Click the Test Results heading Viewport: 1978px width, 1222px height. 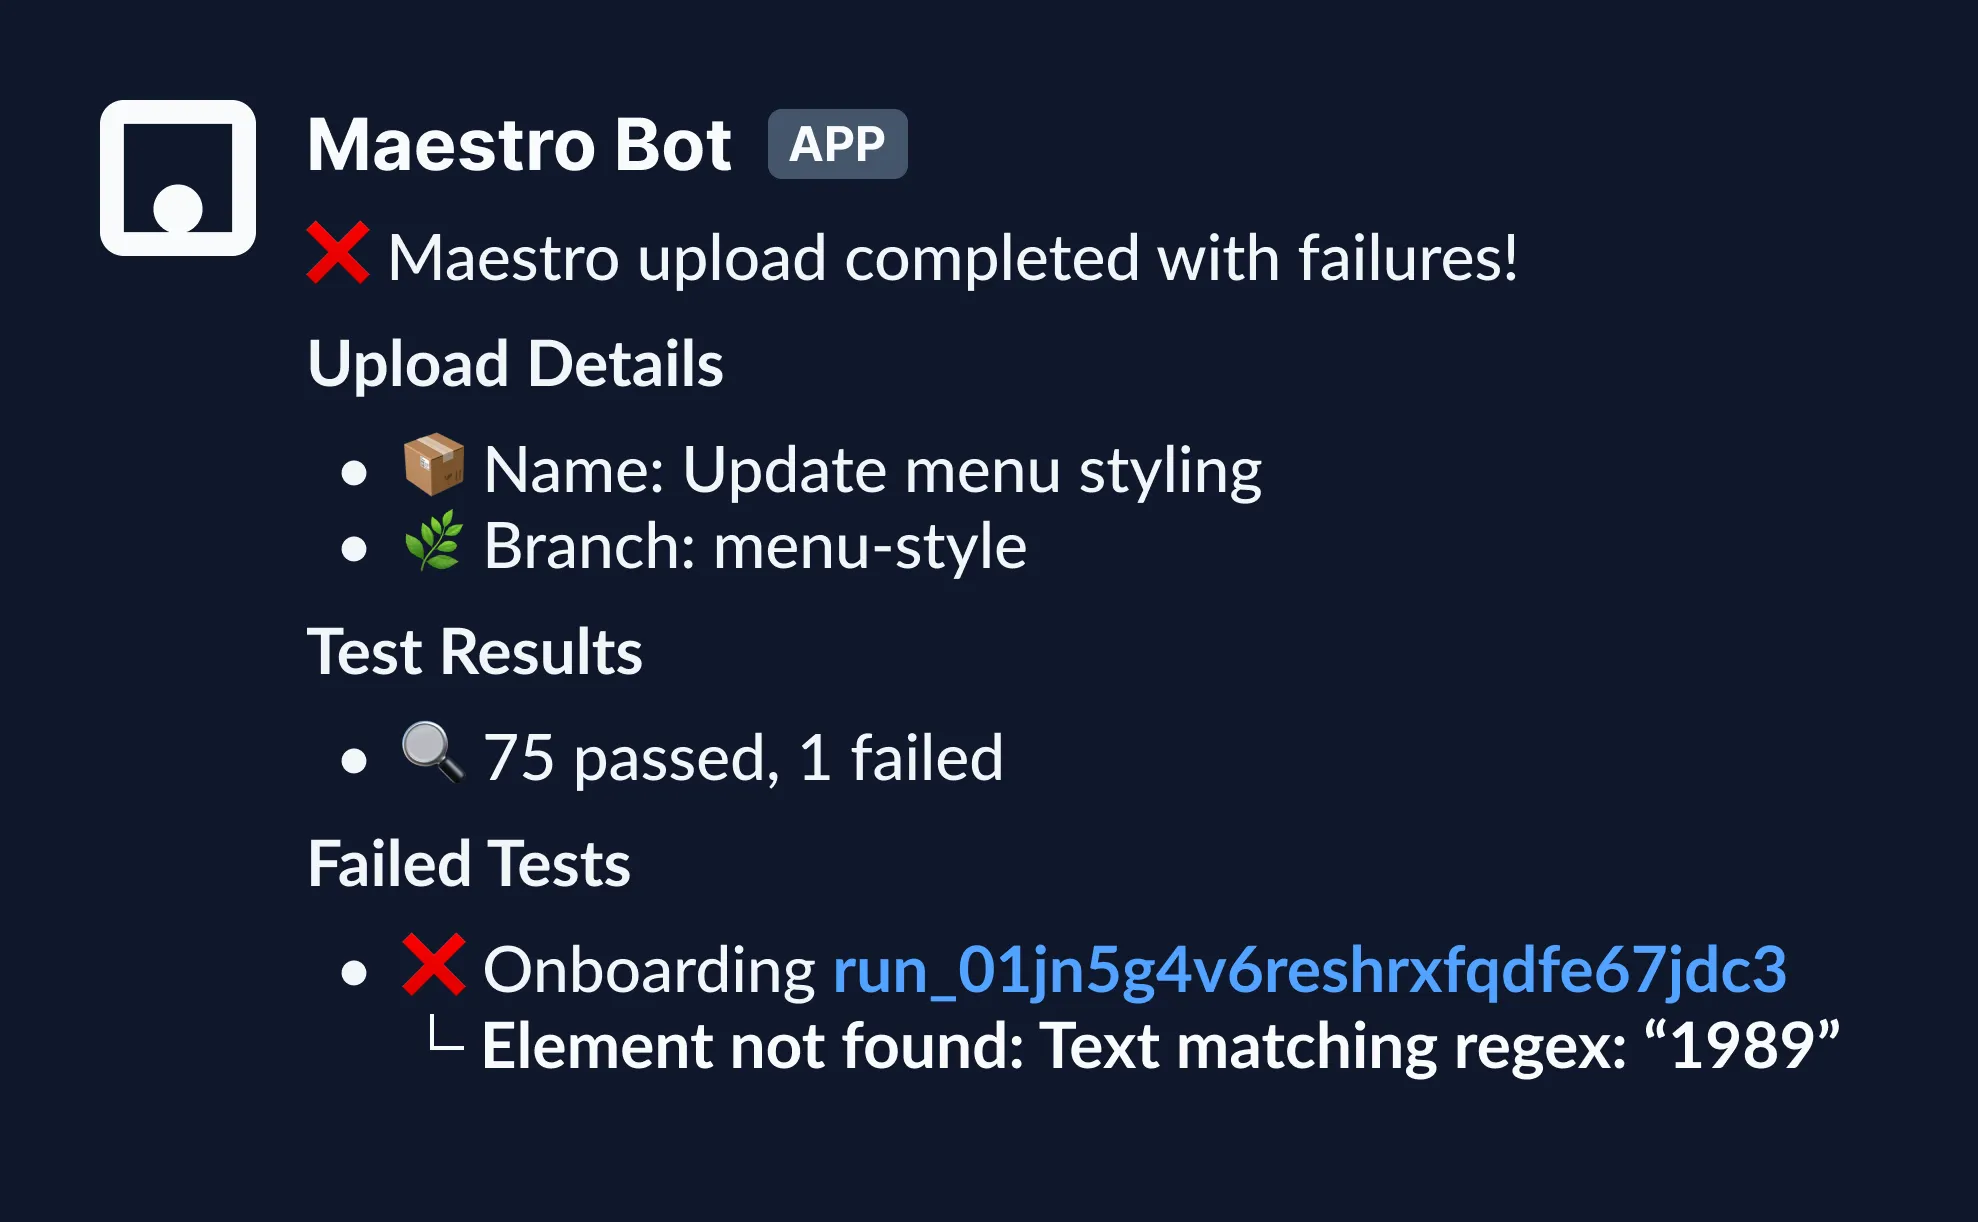click(x=474, y=652)
